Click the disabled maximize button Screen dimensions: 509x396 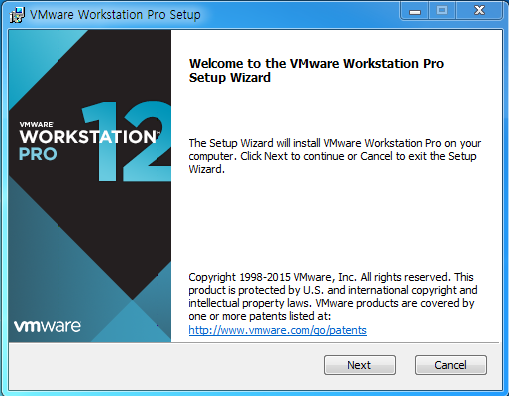pyautogui.click(x=442, y=11)
